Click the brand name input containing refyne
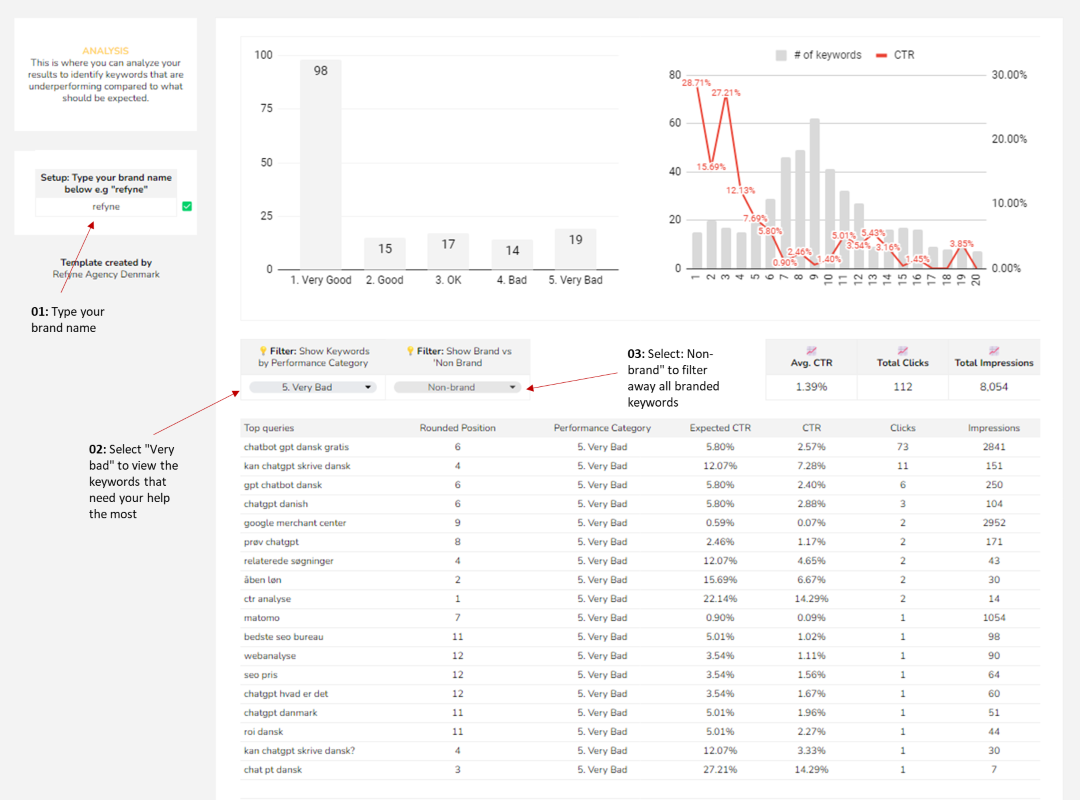Viewport: 1080px width, 800px height. coord(106,207)
